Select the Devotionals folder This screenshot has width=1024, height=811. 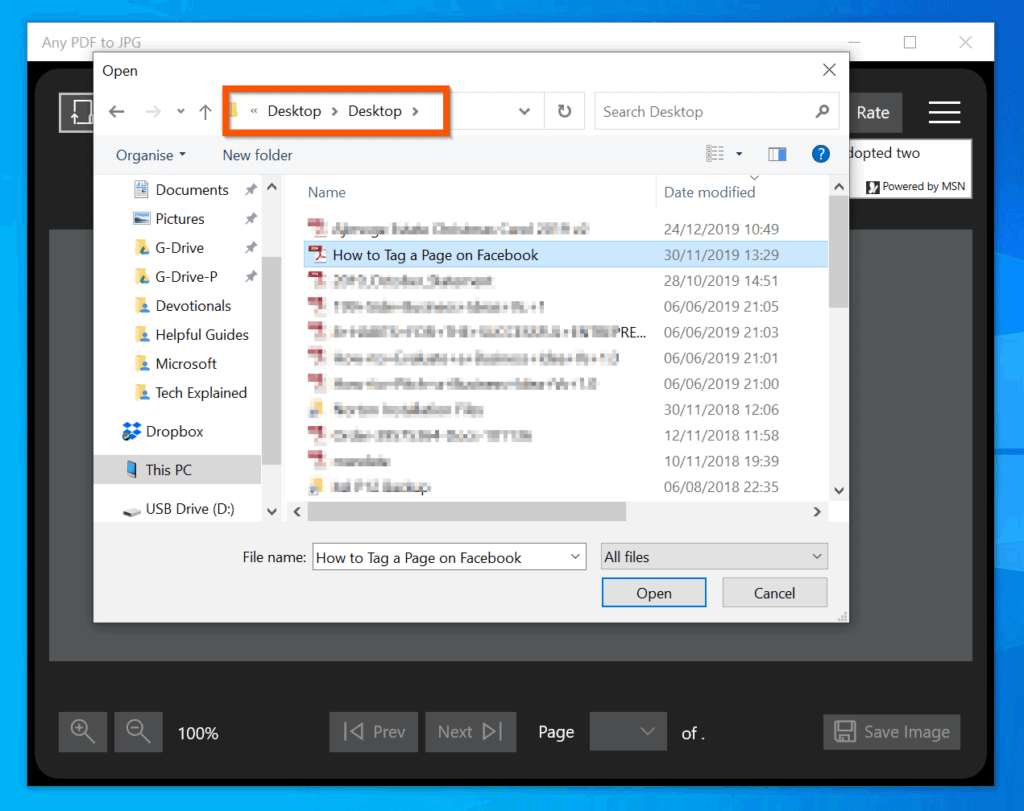[193, 306]
